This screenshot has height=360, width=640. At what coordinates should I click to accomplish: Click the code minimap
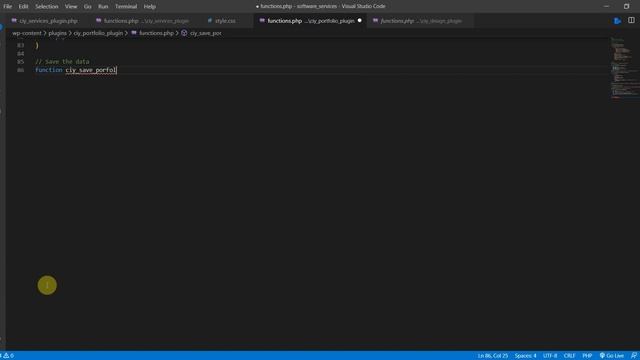624,69
